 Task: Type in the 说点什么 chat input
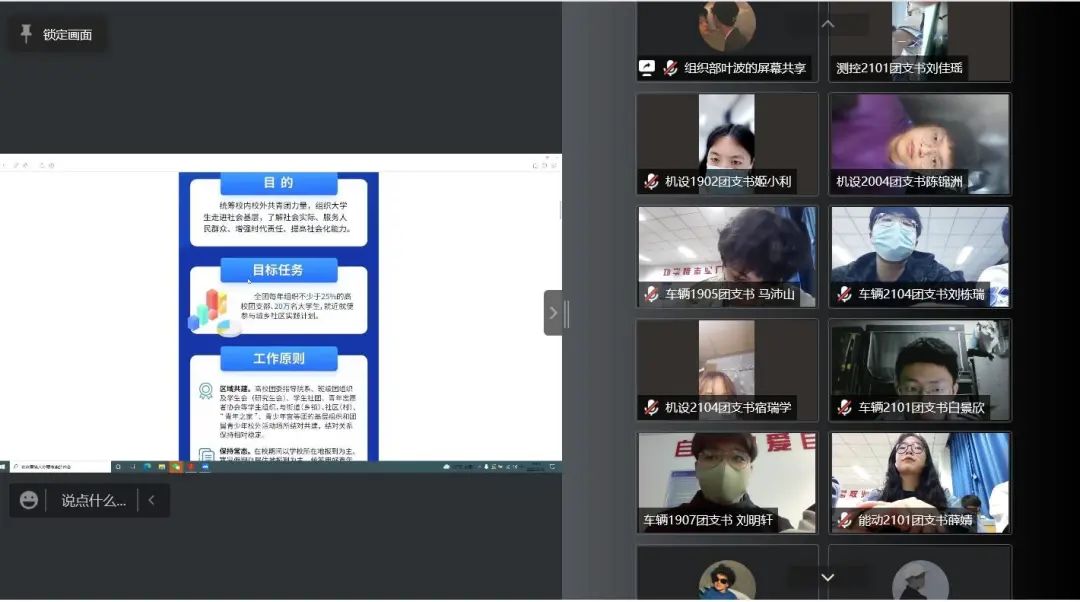tap(93, 500)
